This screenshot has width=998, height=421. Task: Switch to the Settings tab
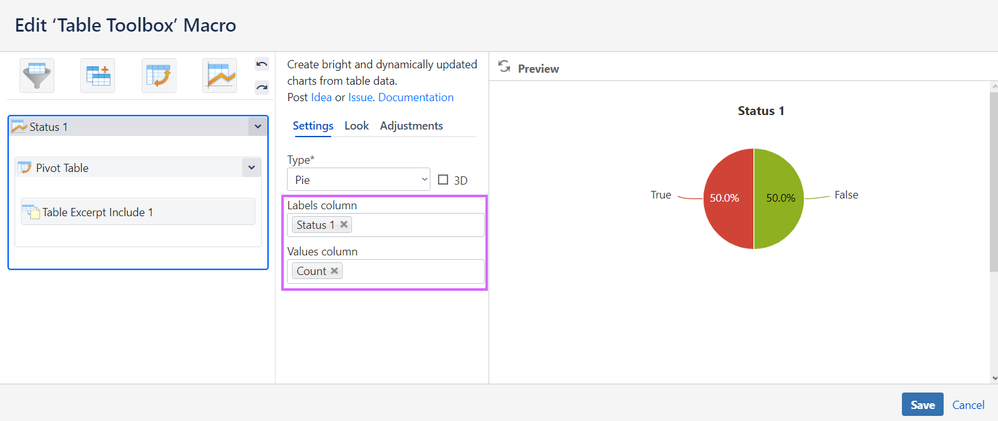point(313,125)
